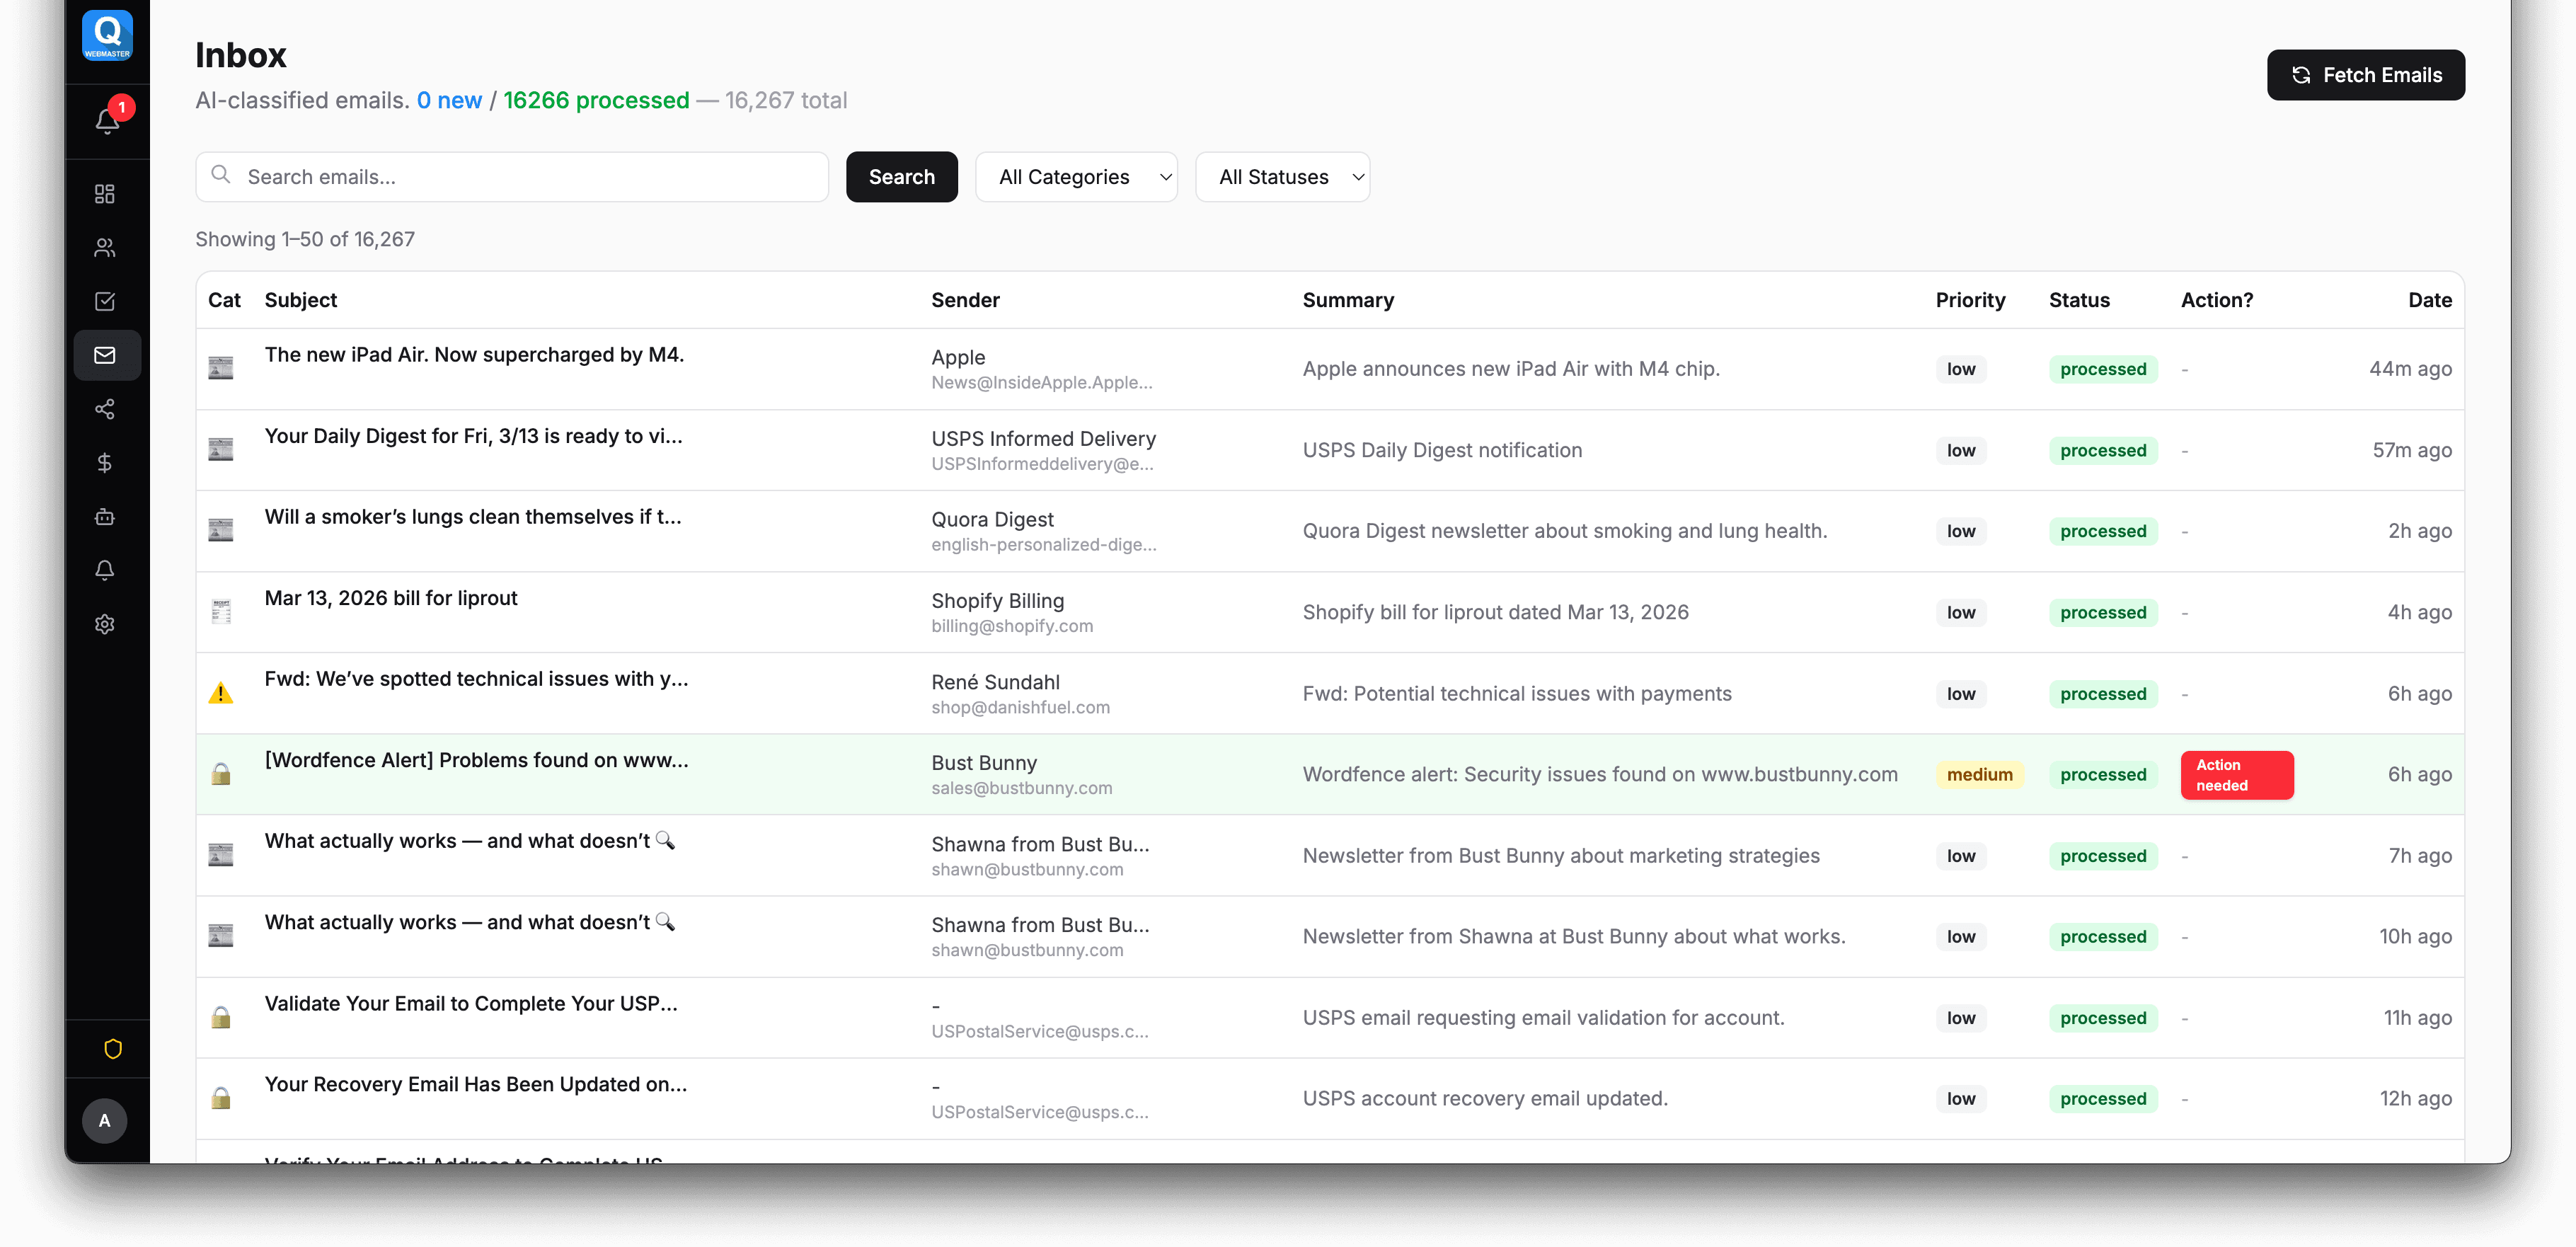
Task: Click the Action needed badge
Action: click(2236, 775)
